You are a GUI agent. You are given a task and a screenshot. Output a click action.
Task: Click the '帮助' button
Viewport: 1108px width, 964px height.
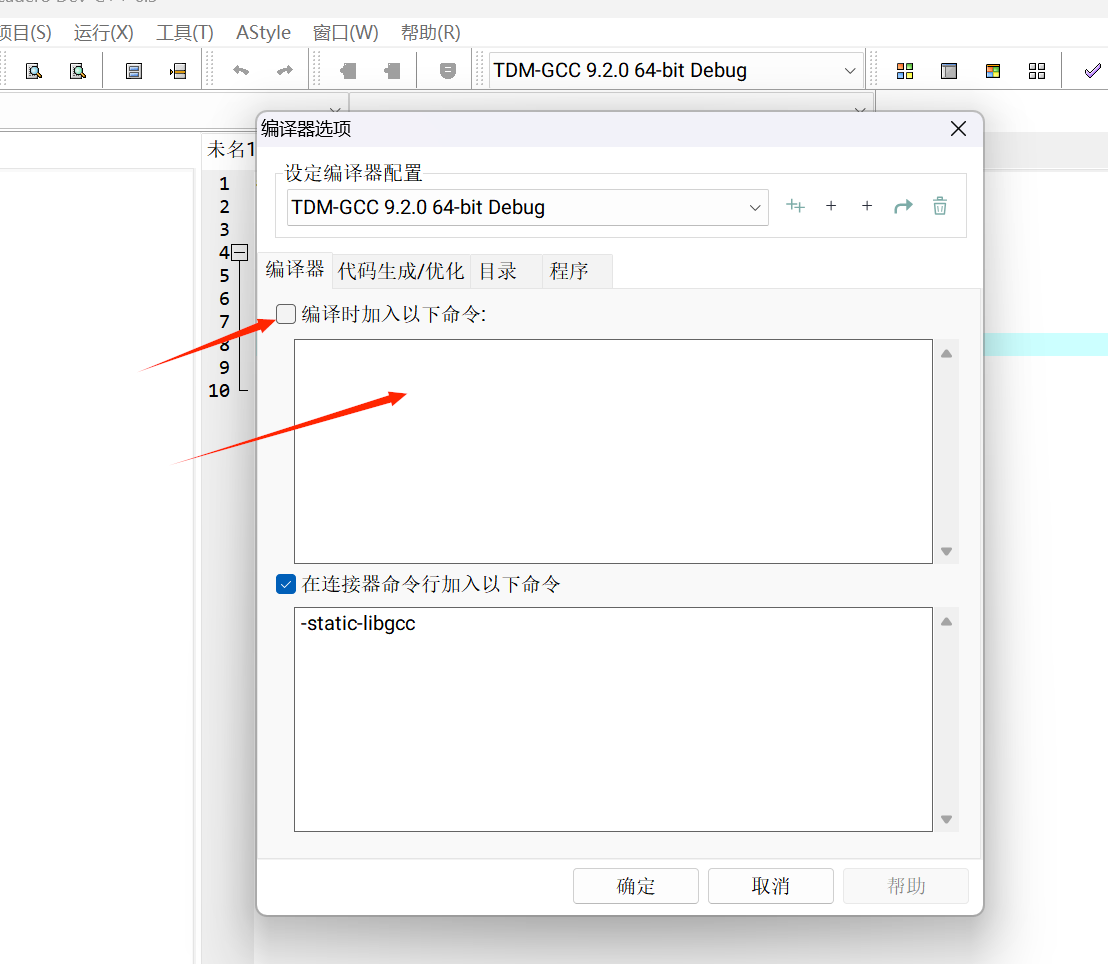pyautogui.click(x=906, y=886)
